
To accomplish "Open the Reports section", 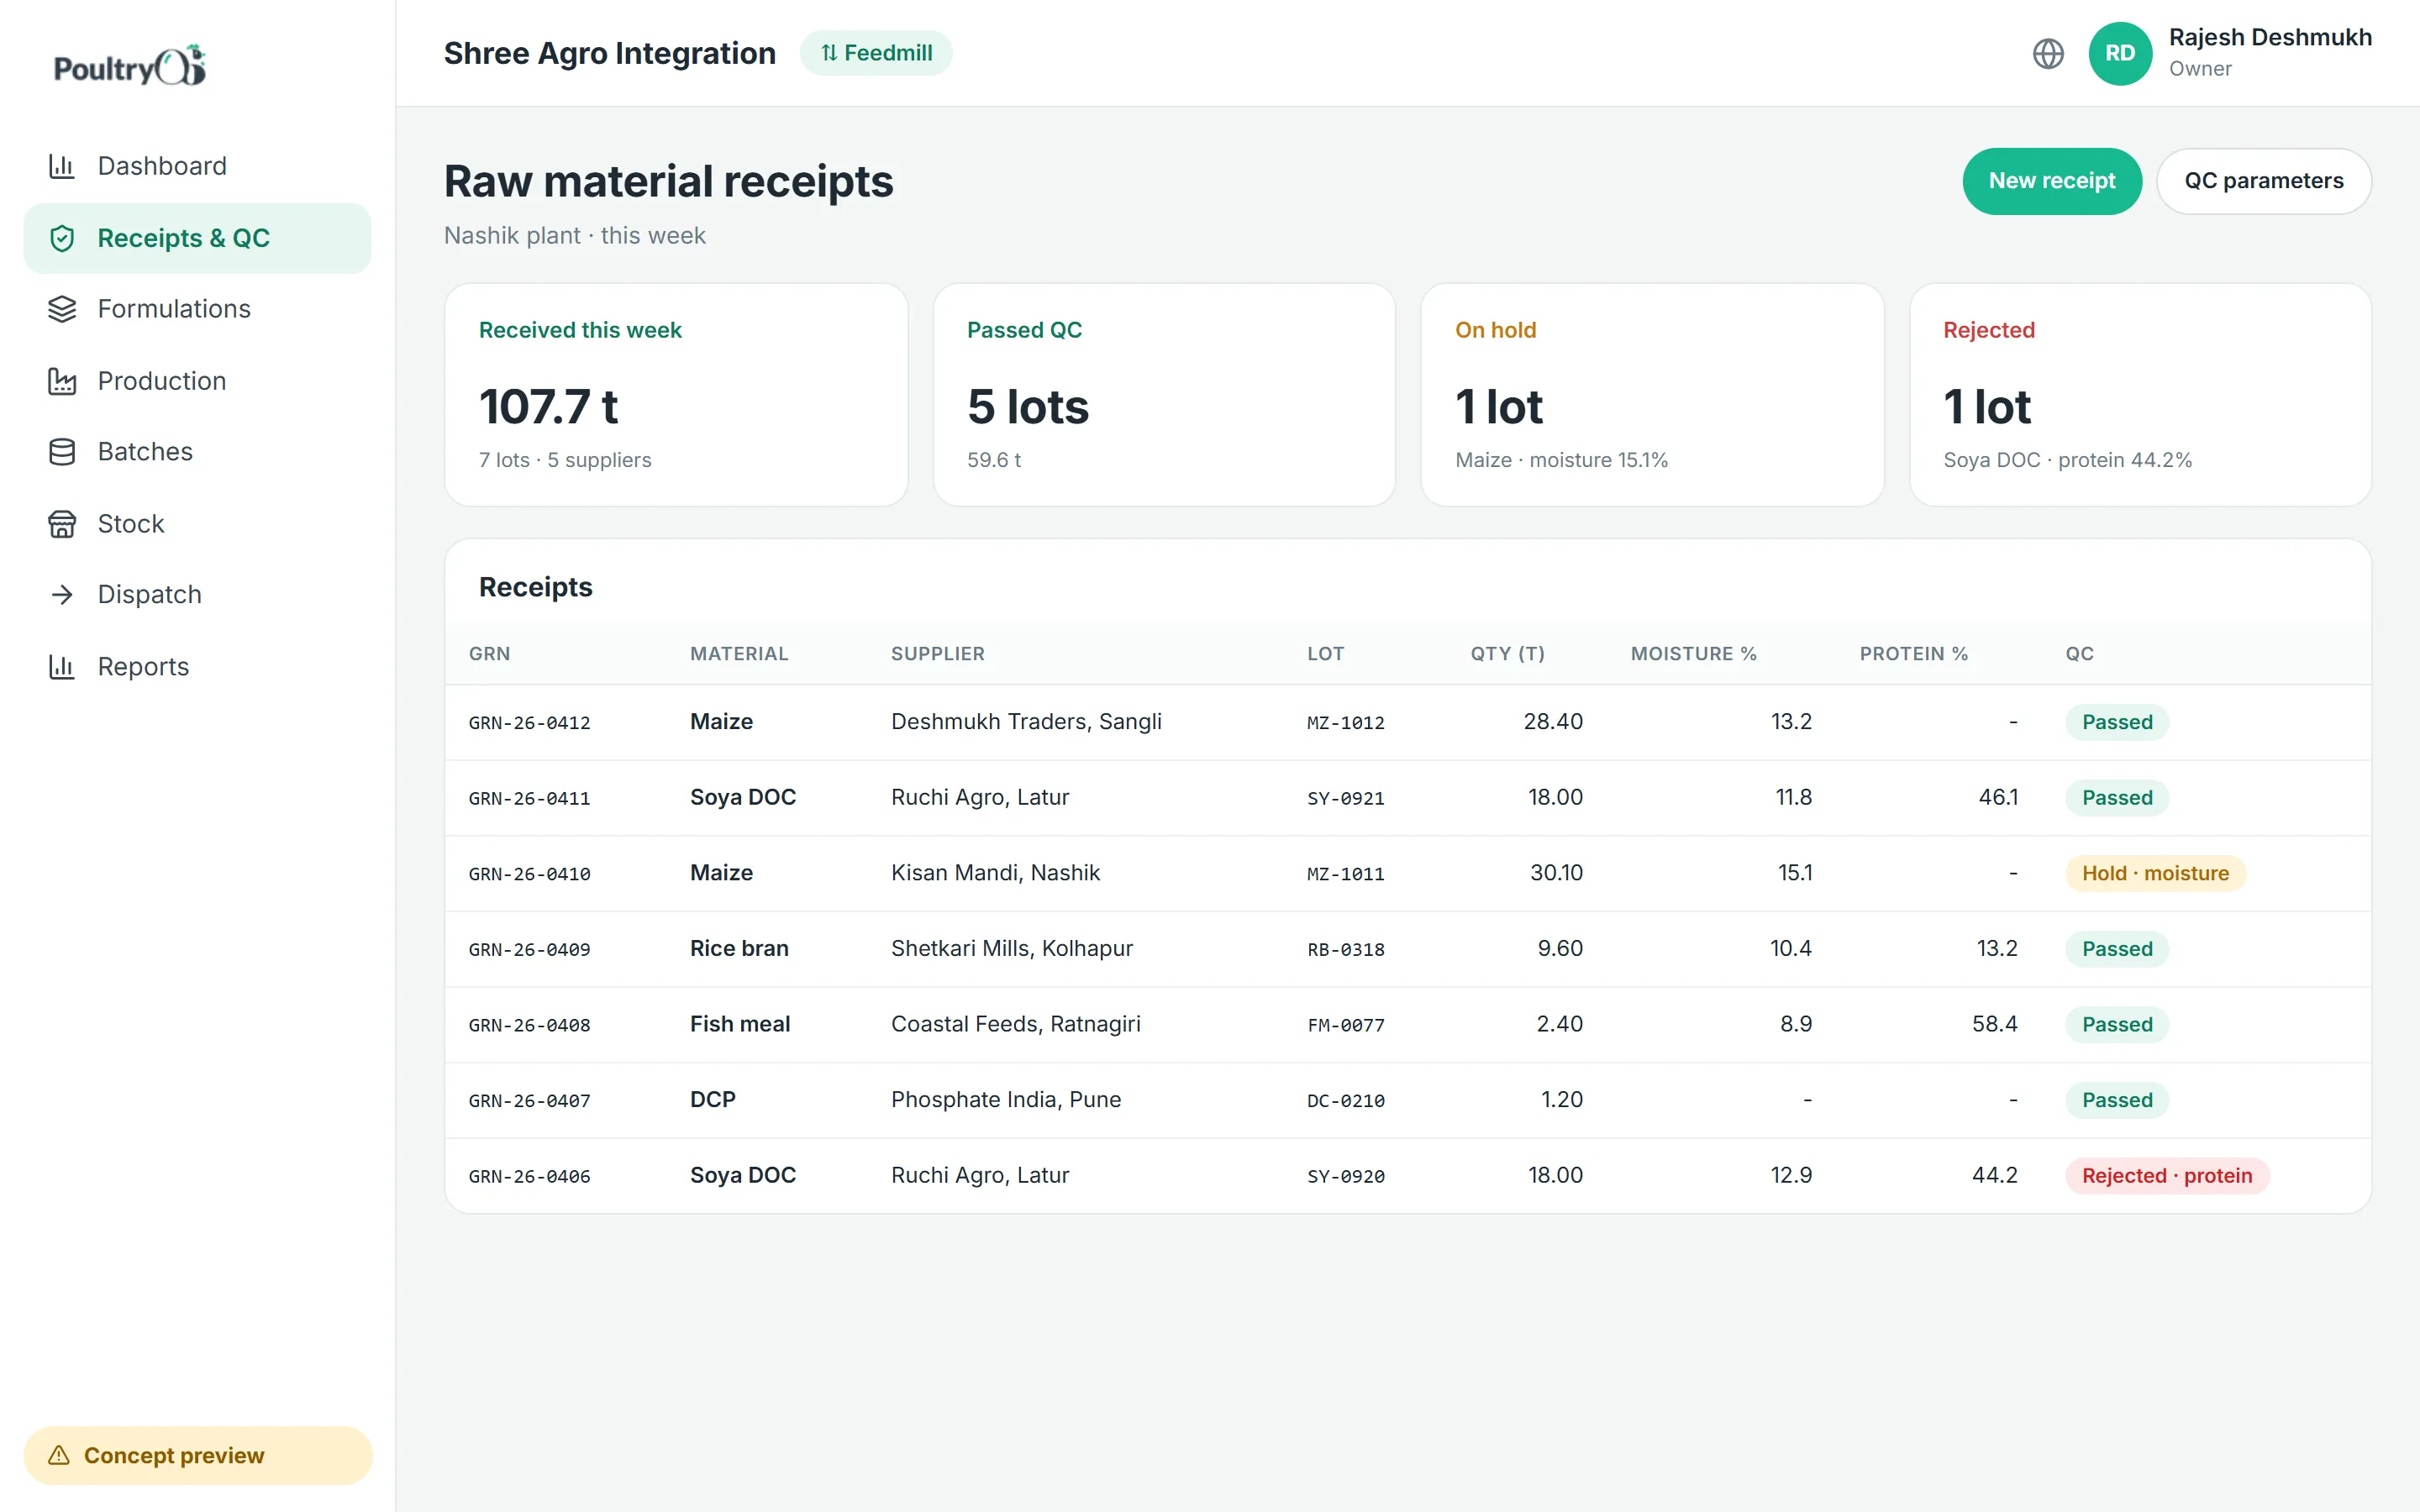I will [197, 667].
